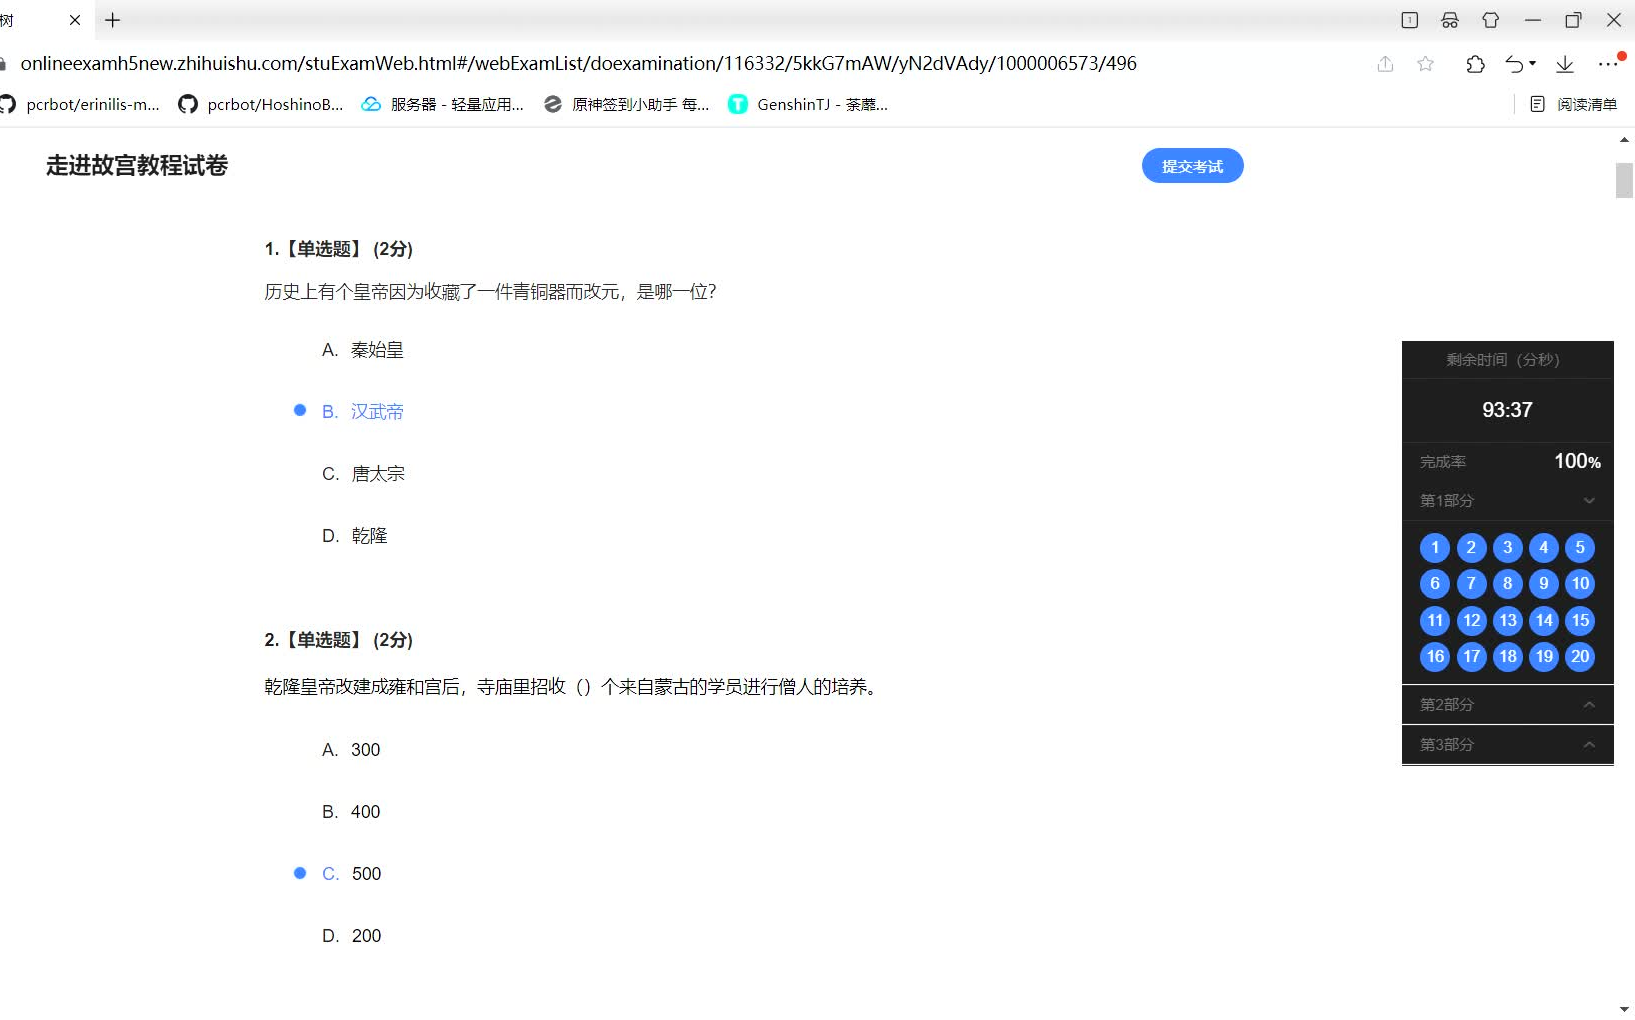1635x1020 pixels.
Task: Open the 原神签到小助手 bookmark
Action: pos(626,104)
